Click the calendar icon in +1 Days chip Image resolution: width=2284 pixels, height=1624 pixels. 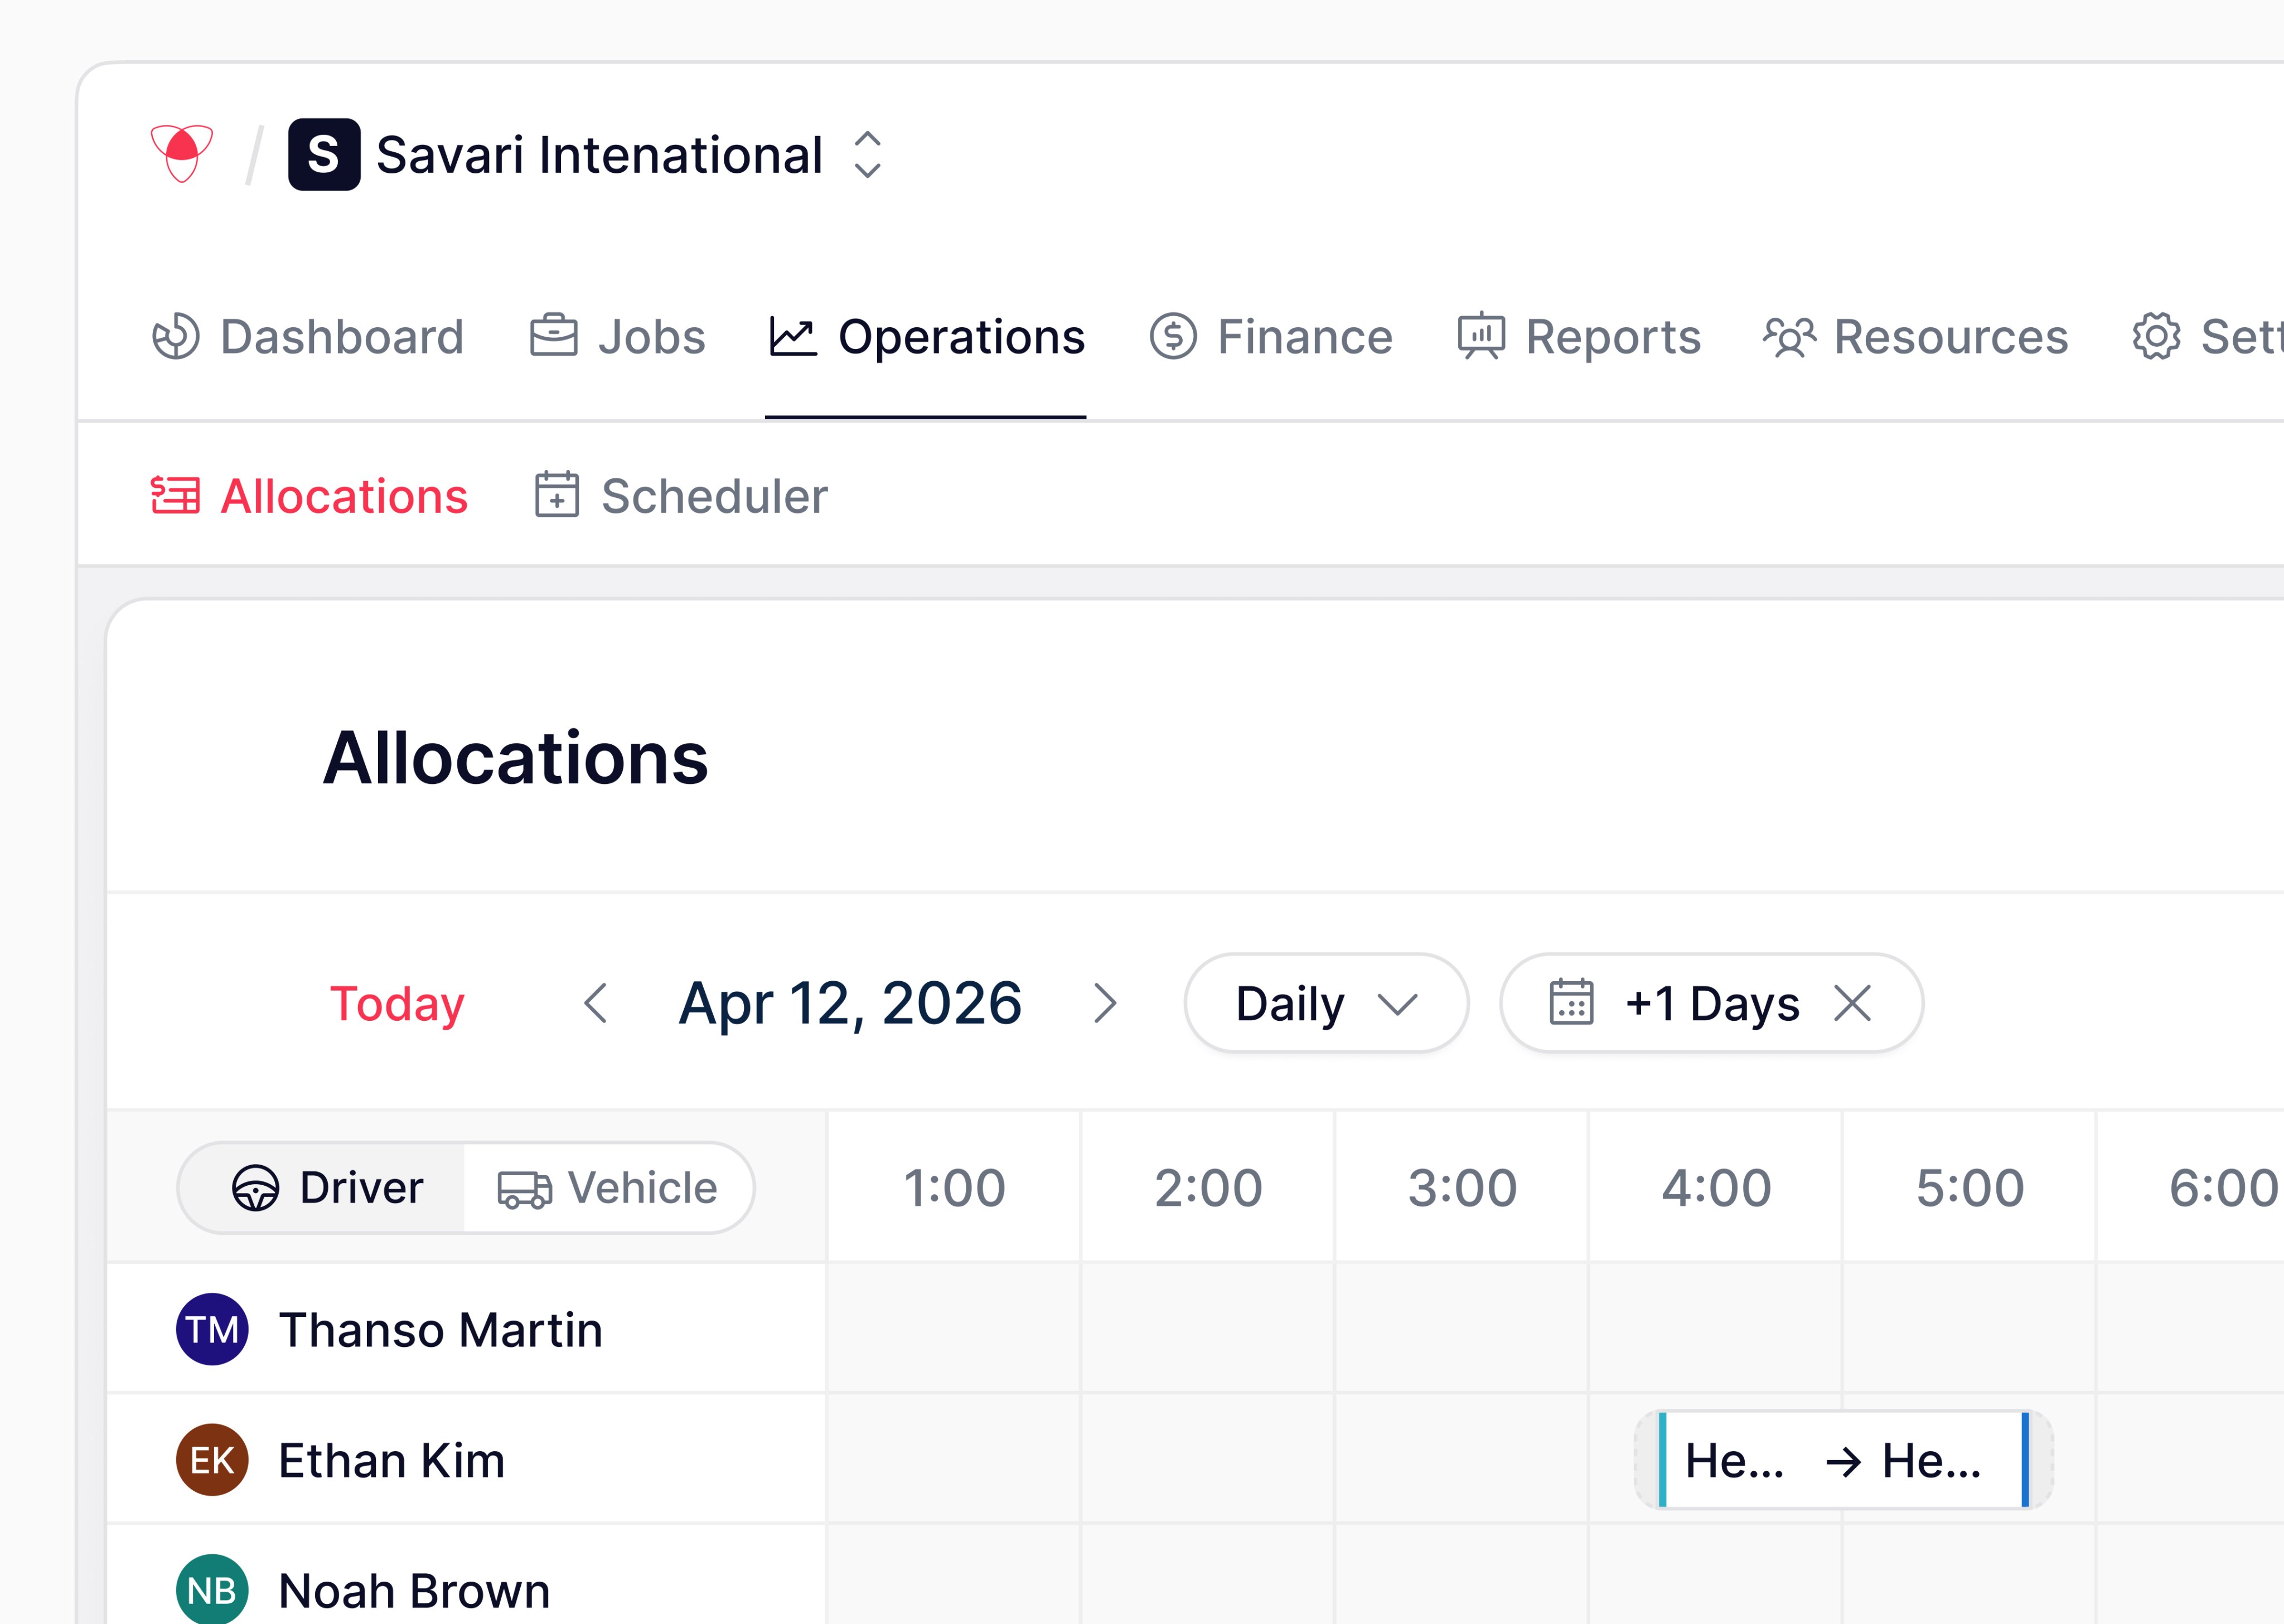point(1571,1003)
